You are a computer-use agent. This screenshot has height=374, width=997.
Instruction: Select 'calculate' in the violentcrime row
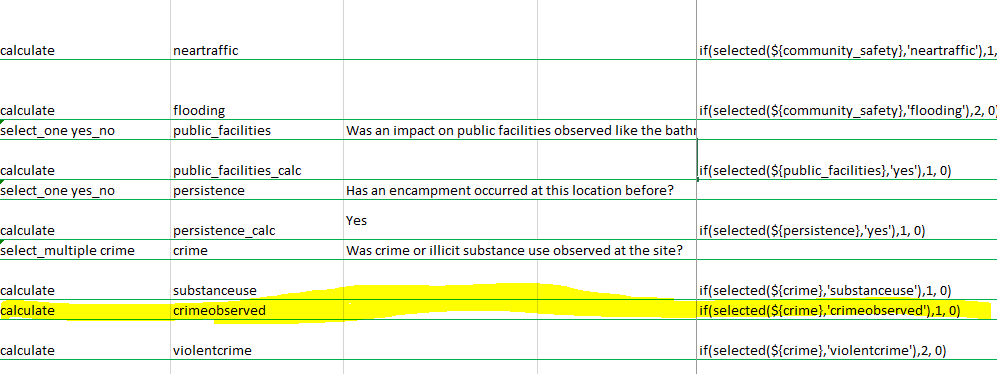point(27,350)
